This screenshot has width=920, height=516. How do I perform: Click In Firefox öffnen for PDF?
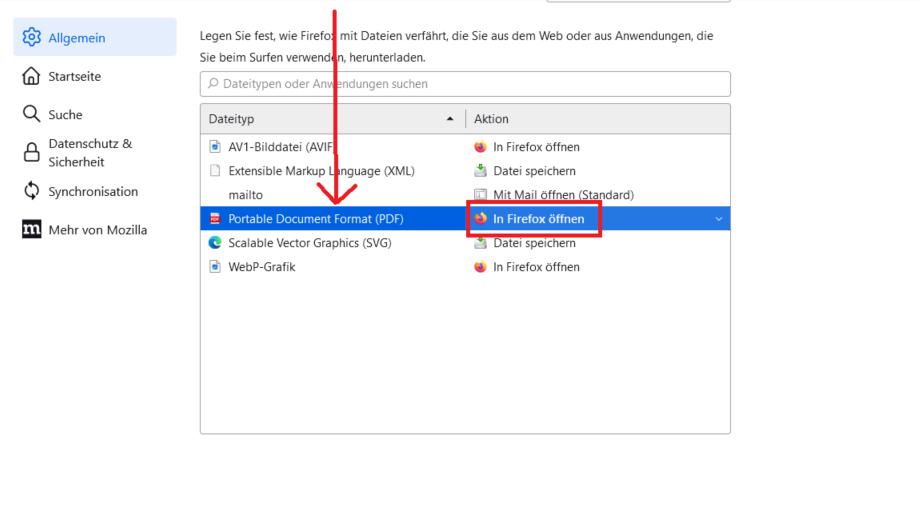point(539,219)
